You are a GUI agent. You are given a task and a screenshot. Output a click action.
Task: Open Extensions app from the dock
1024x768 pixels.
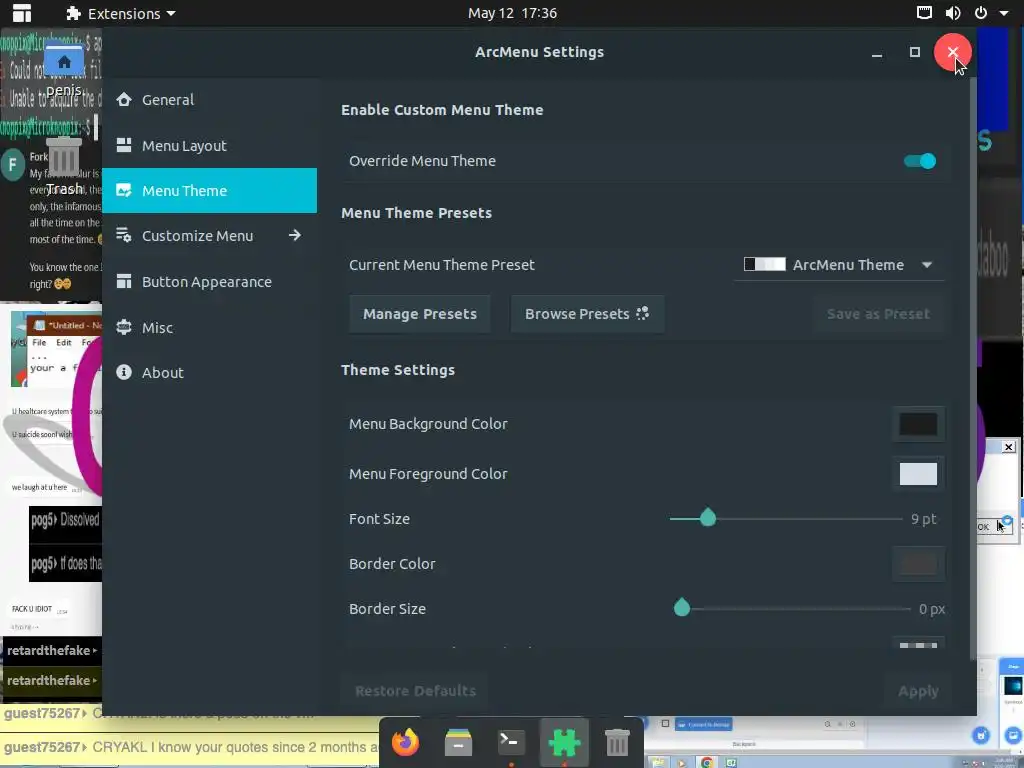pyautogui.click(x=564, y=743)
